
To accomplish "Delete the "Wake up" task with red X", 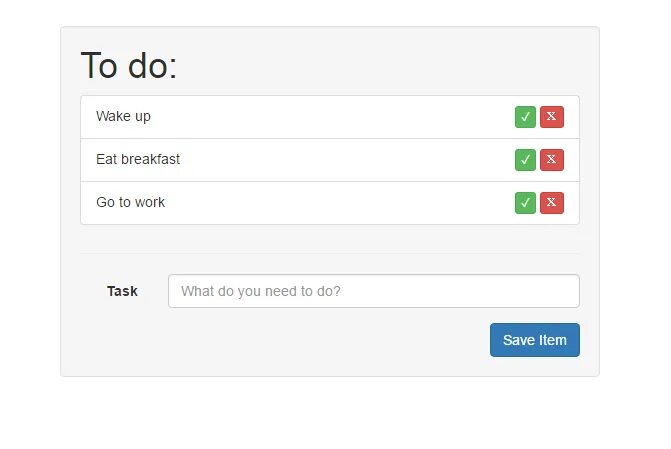I will [552, 117].
